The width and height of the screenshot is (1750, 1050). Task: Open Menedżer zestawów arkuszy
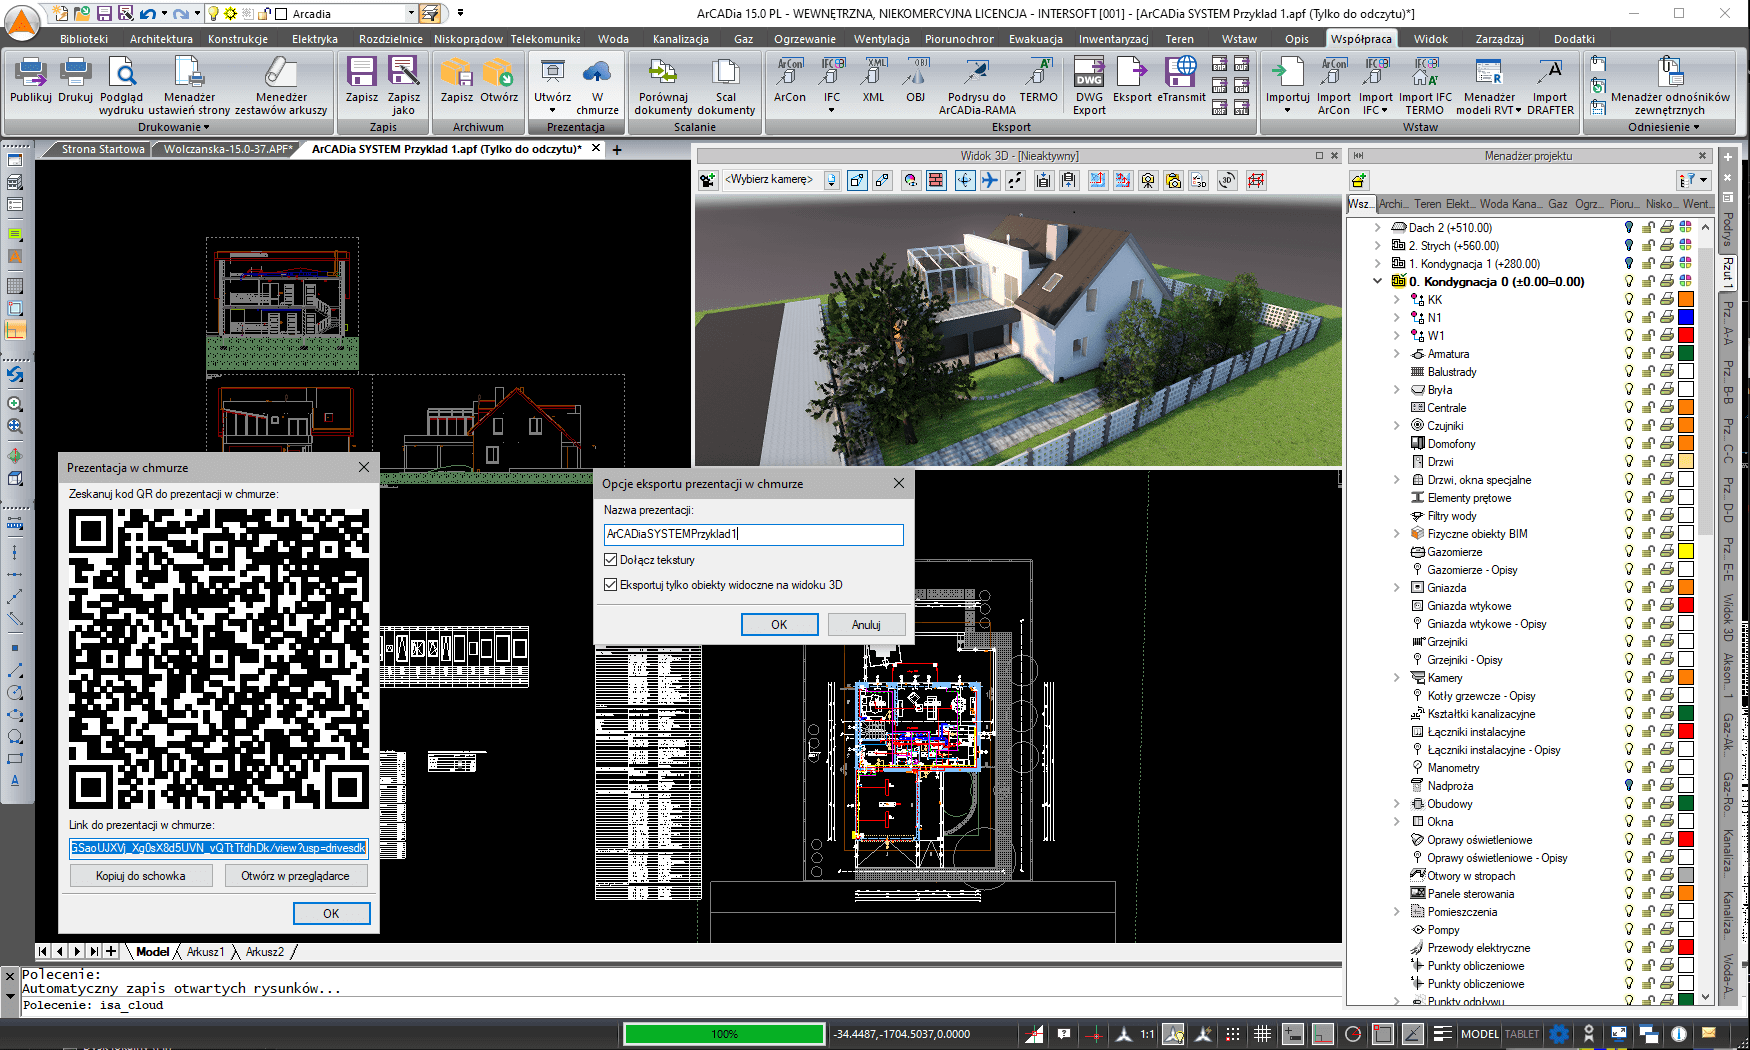[x=281, y=86]
